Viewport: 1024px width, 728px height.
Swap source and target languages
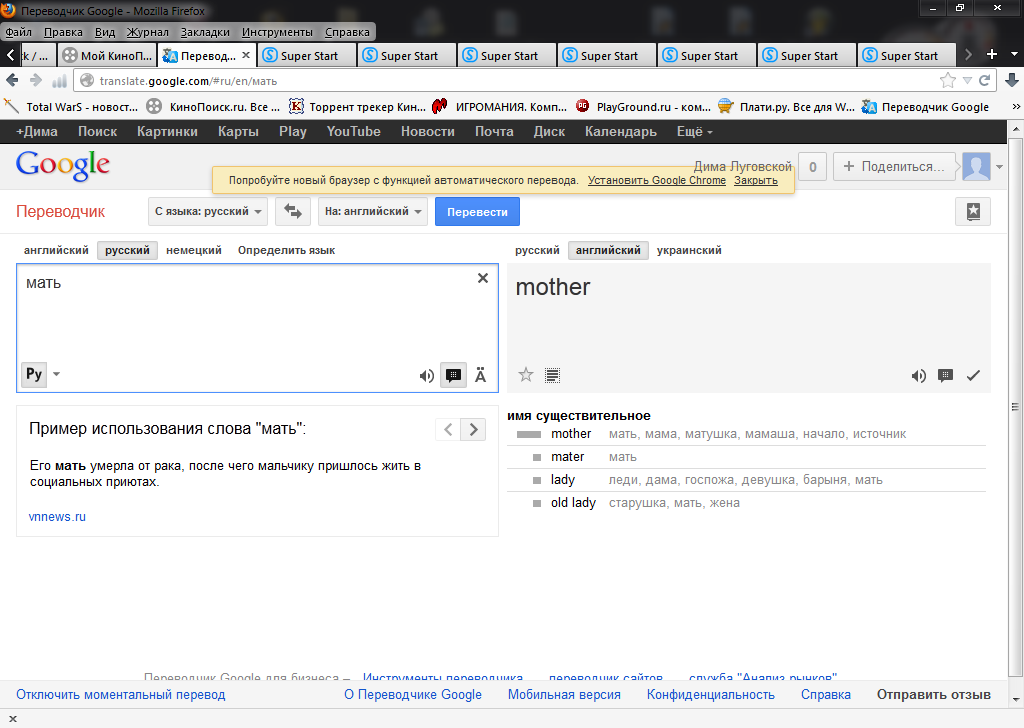click(293, 212)
